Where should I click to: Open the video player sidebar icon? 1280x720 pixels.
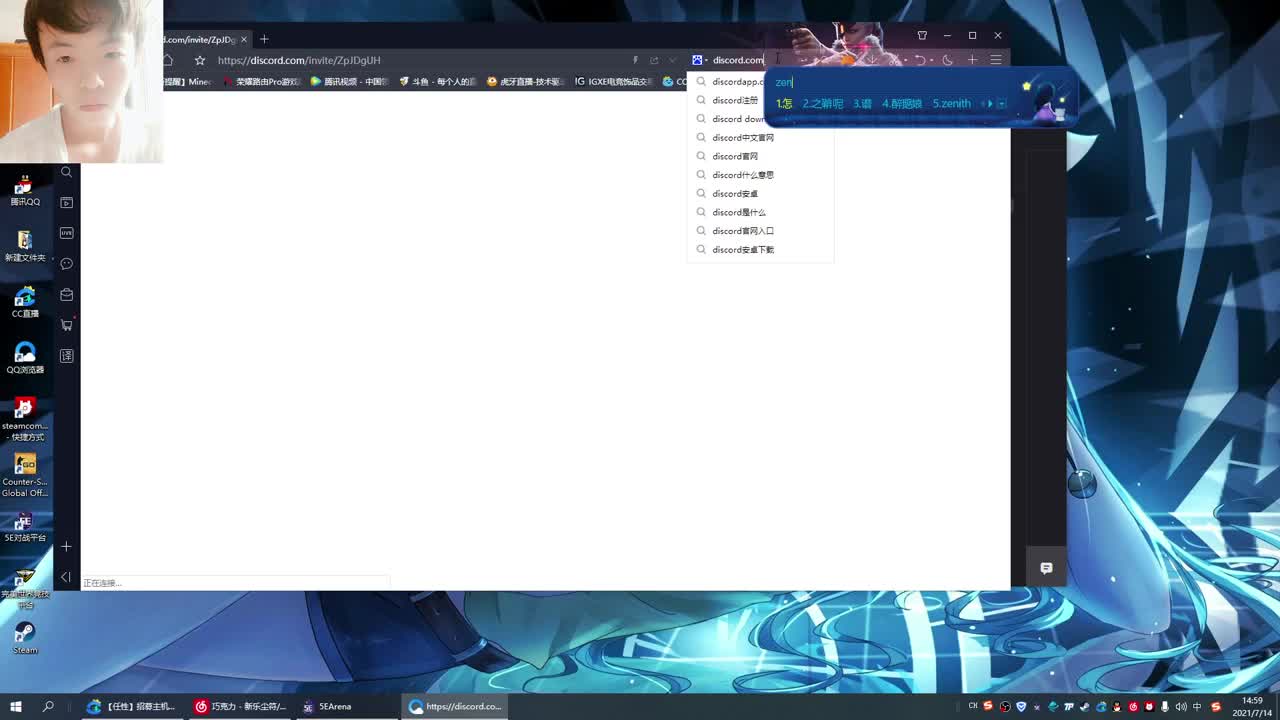click(66, 202)
